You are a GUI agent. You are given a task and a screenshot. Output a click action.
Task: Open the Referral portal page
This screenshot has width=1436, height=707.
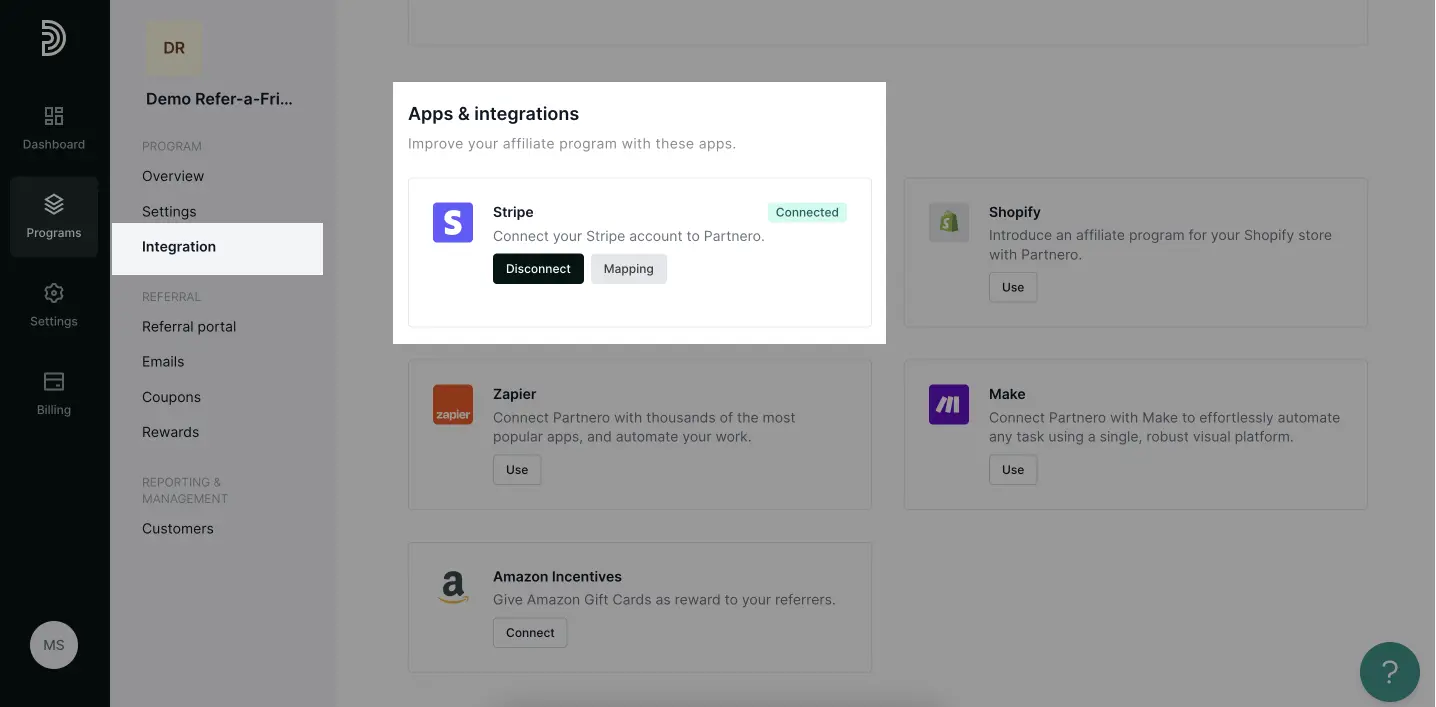tap(189, 327)
